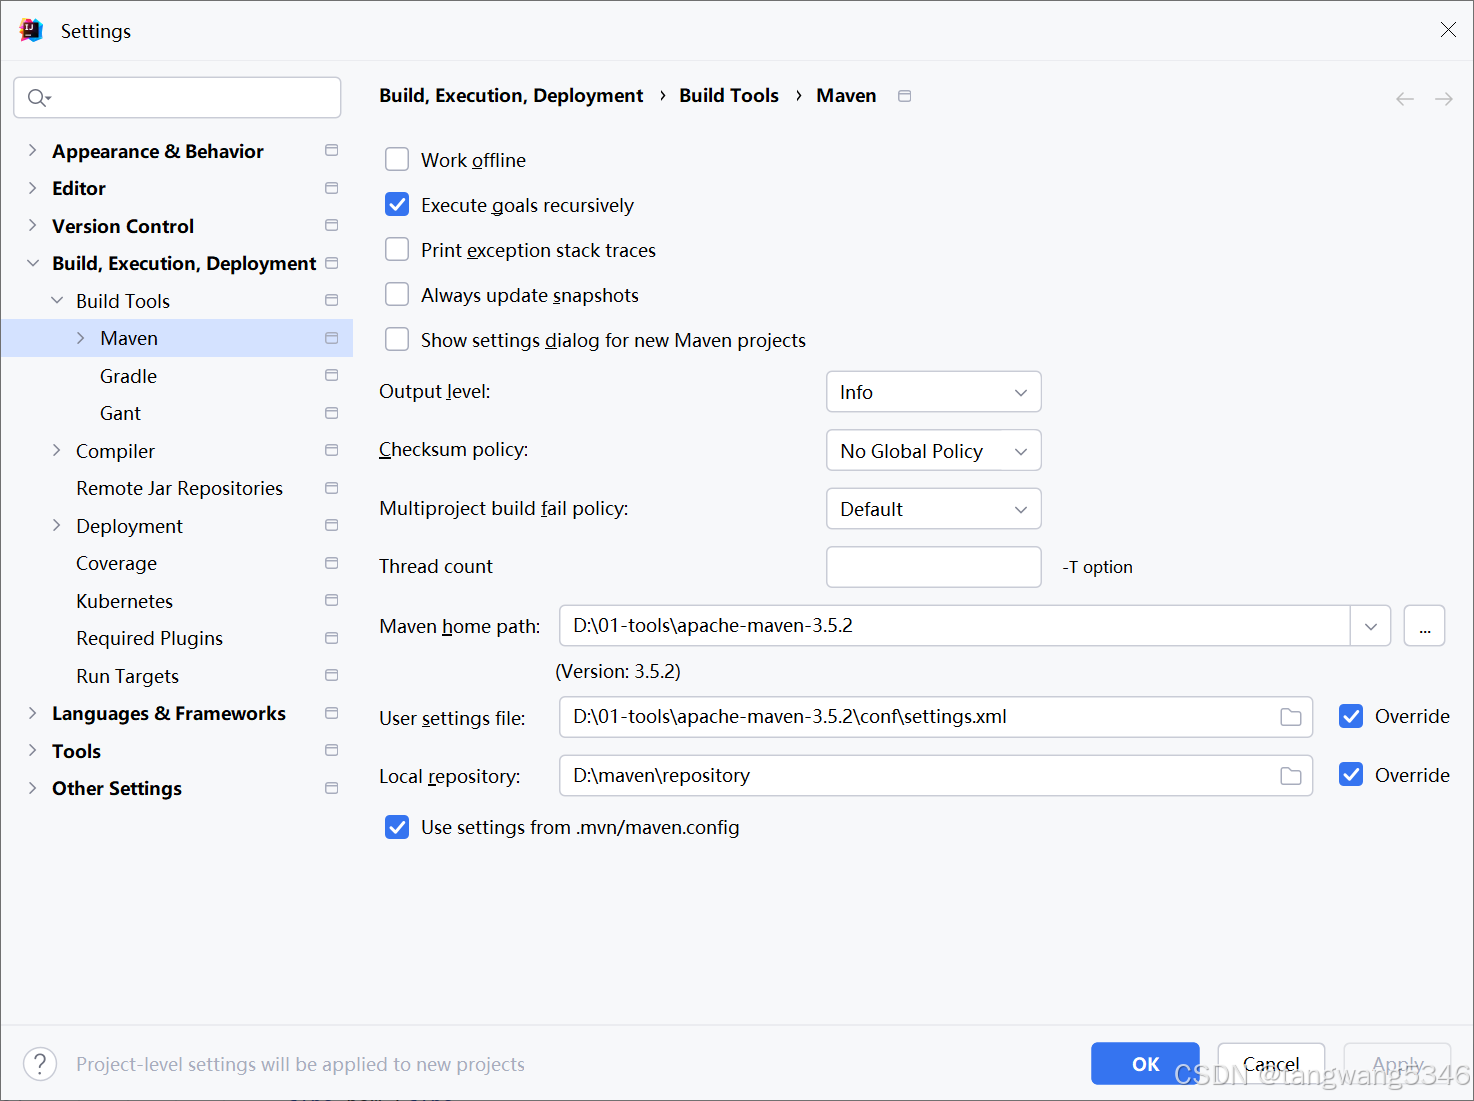Click the Thread count input field
This screenshot has height=1101, width=1474.
(x=933, y=567)
